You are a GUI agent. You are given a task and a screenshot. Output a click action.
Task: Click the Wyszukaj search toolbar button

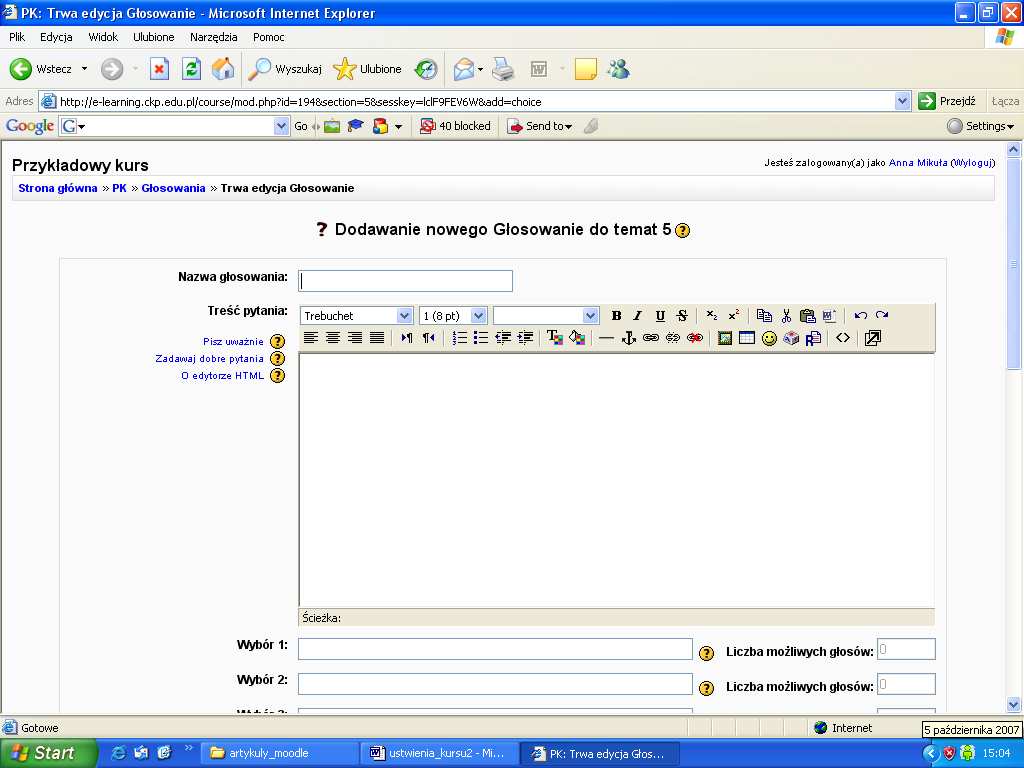[x=285, y=69]
